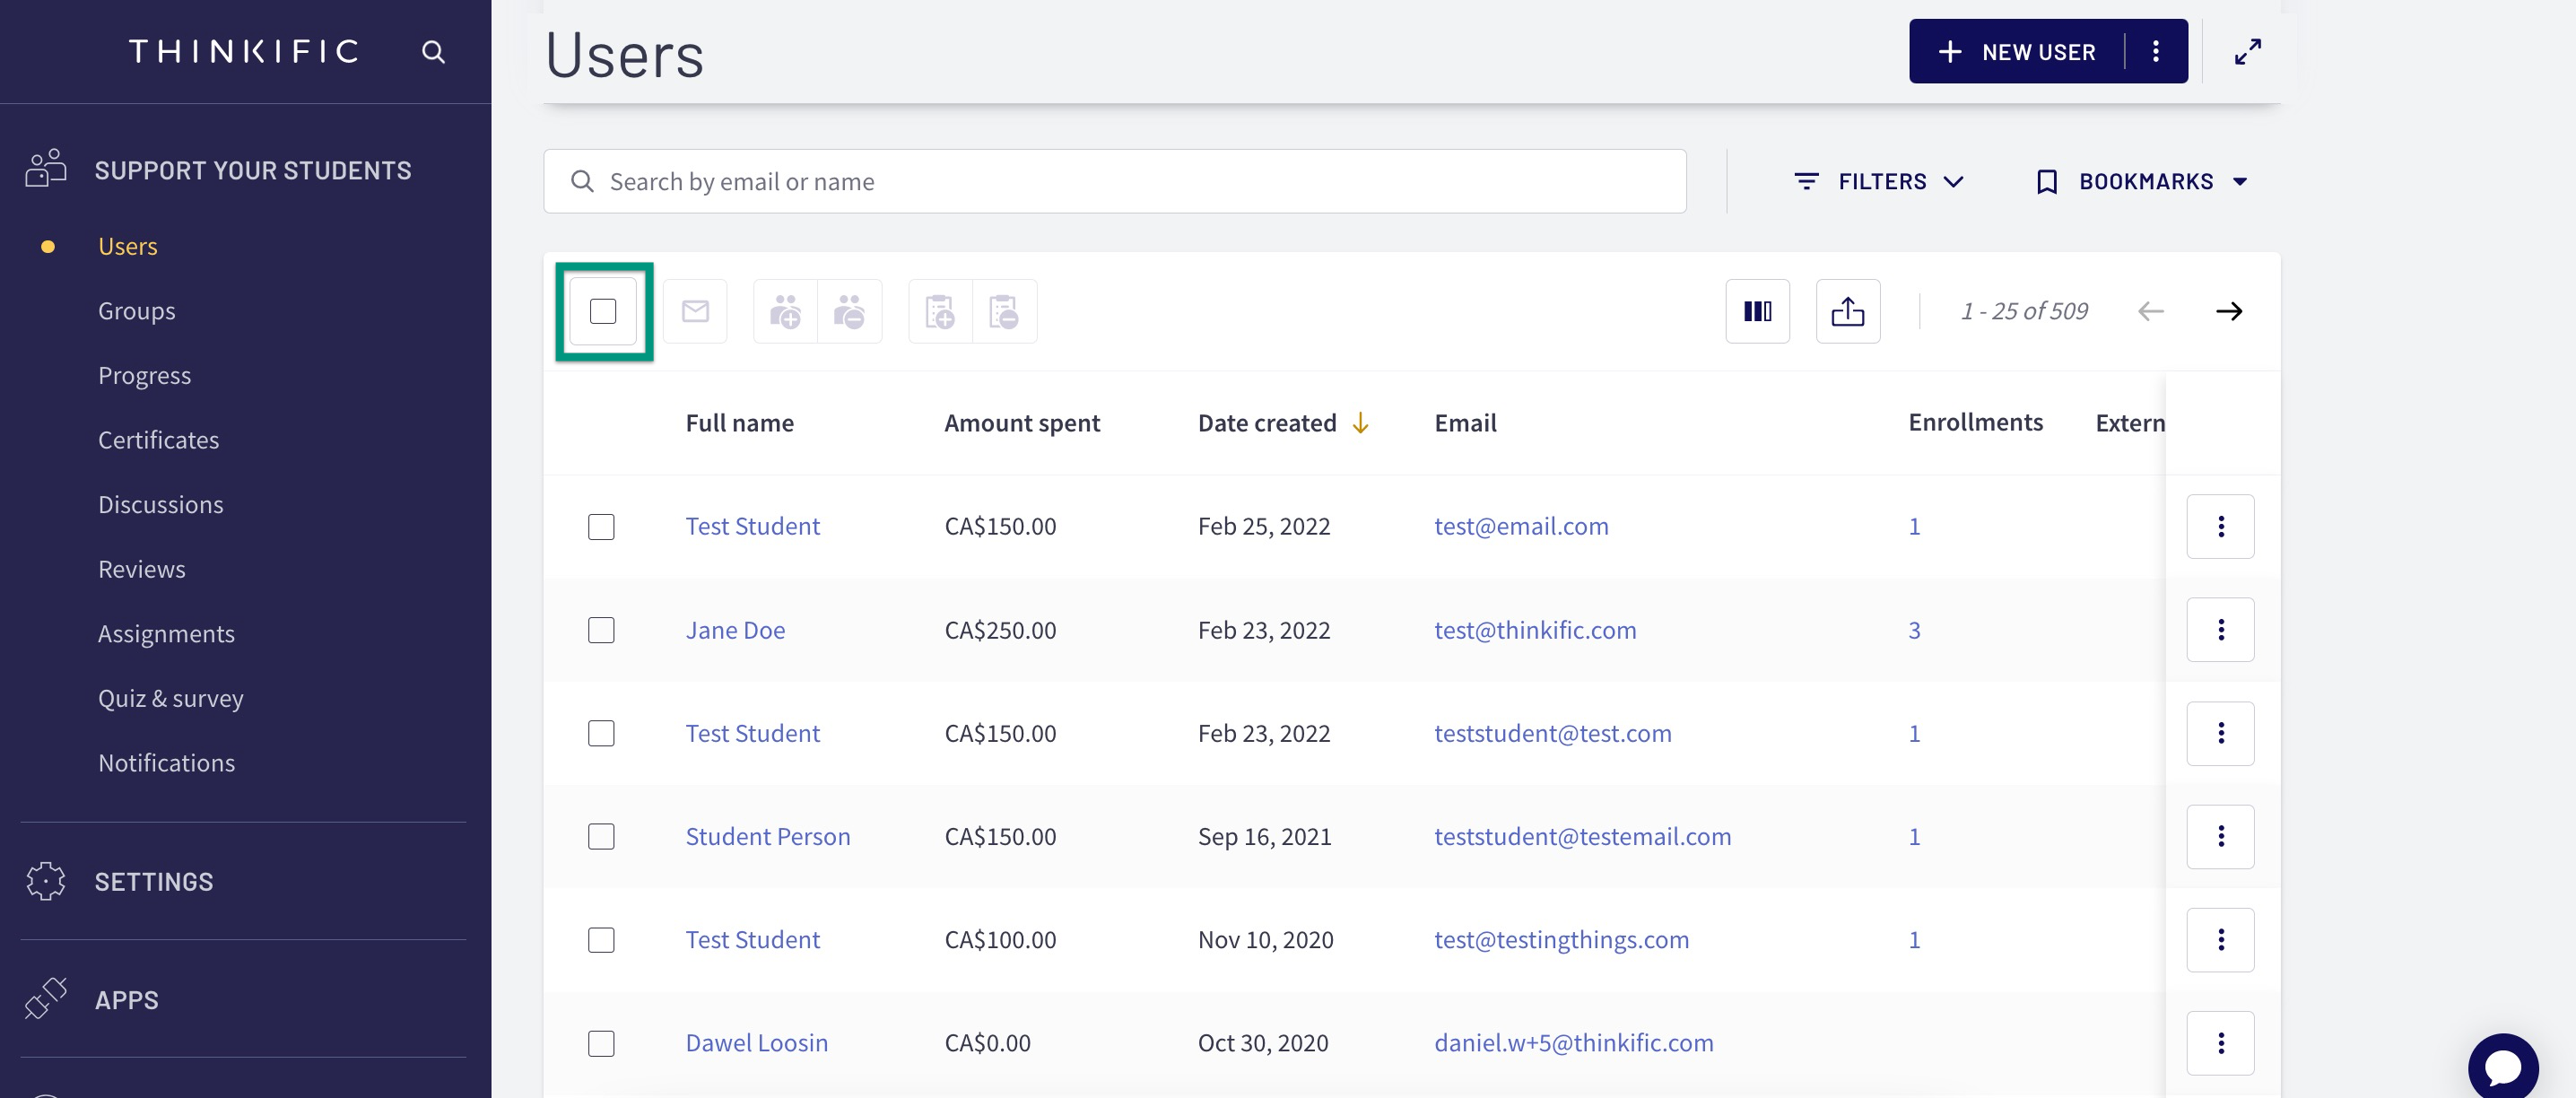Go to Certificates in the sidebar

(158, 440)
